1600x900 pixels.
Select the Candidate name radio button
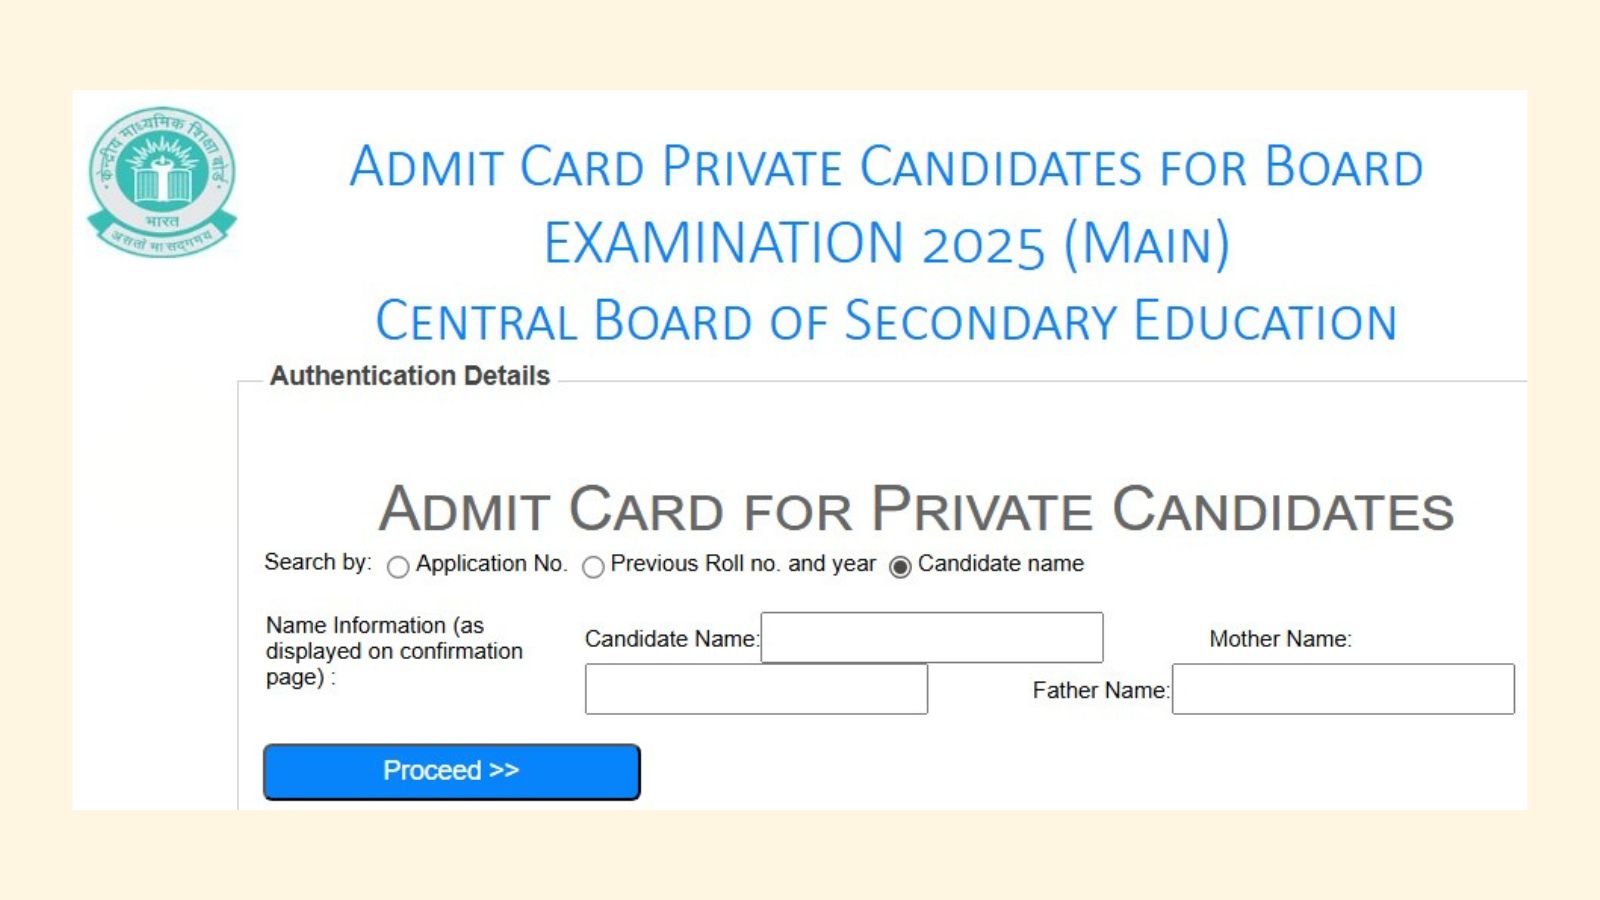(900, 567)
